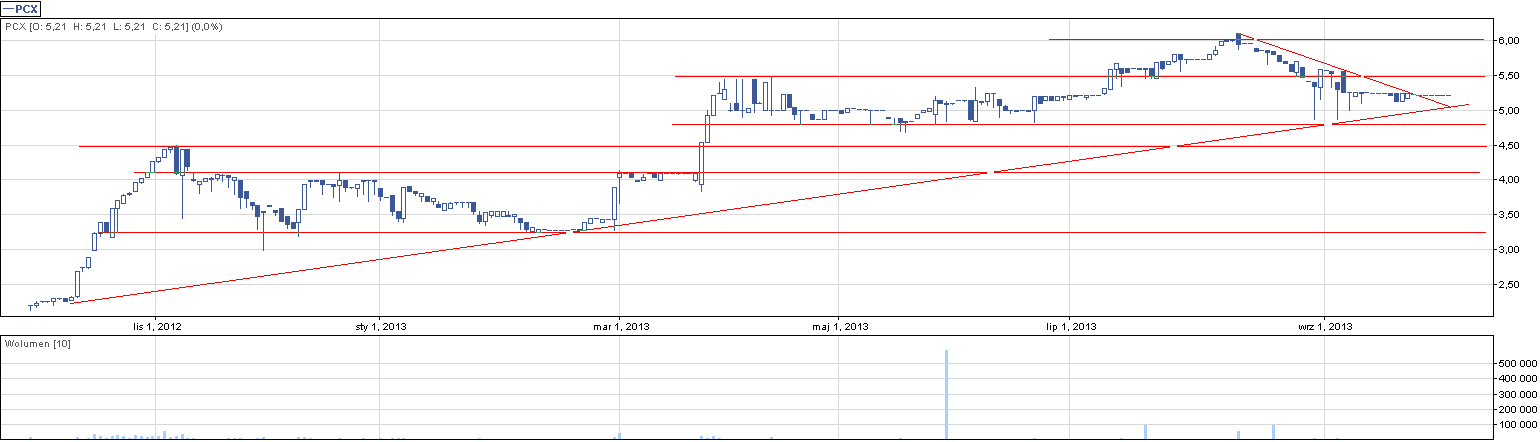Click the 500 000 volume axis label

pos(1516,364)
